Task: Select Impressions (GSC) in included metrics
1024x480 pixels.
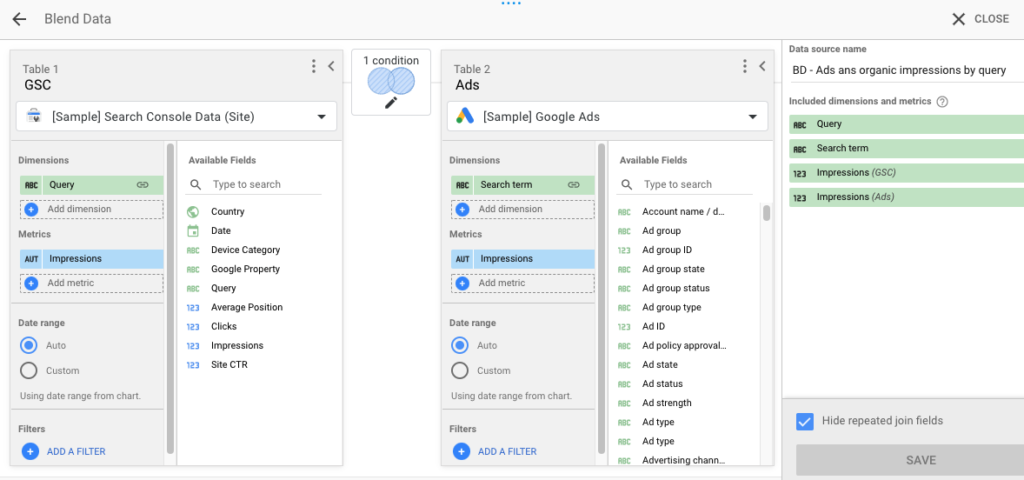Action: (x=906, y=173)
